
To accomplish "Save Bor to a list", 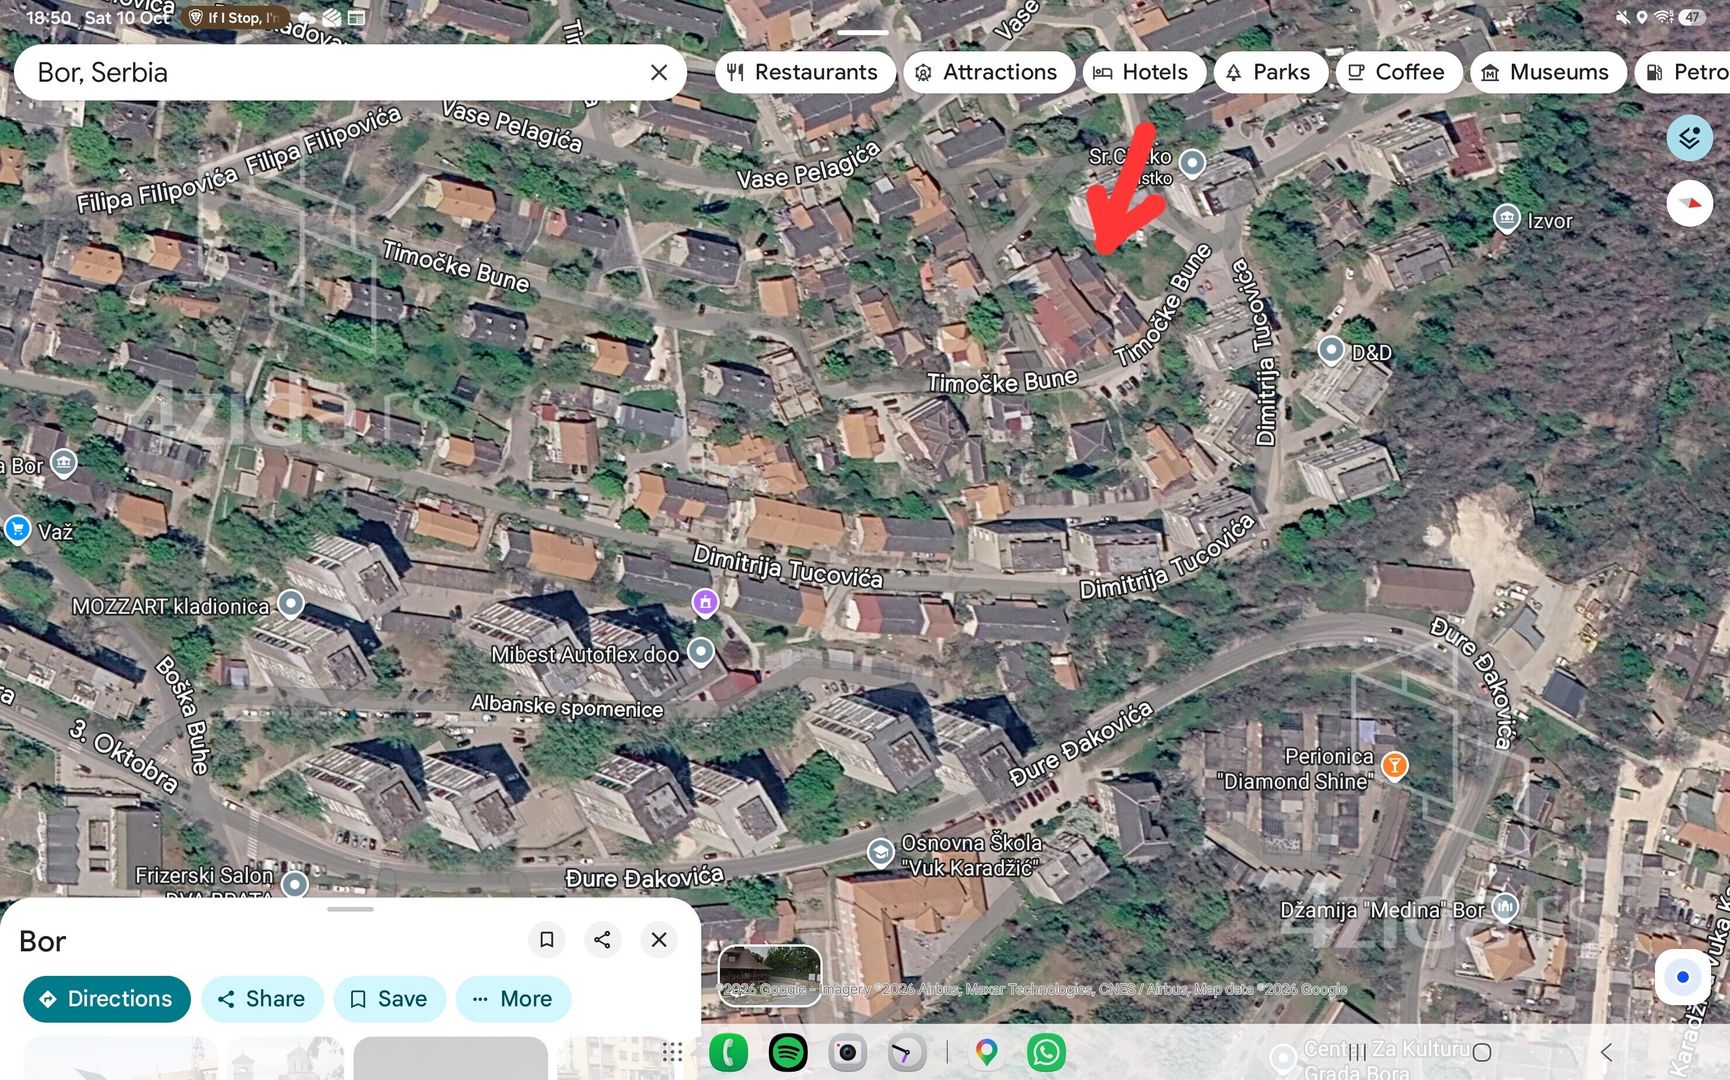I will click(389, 999).
